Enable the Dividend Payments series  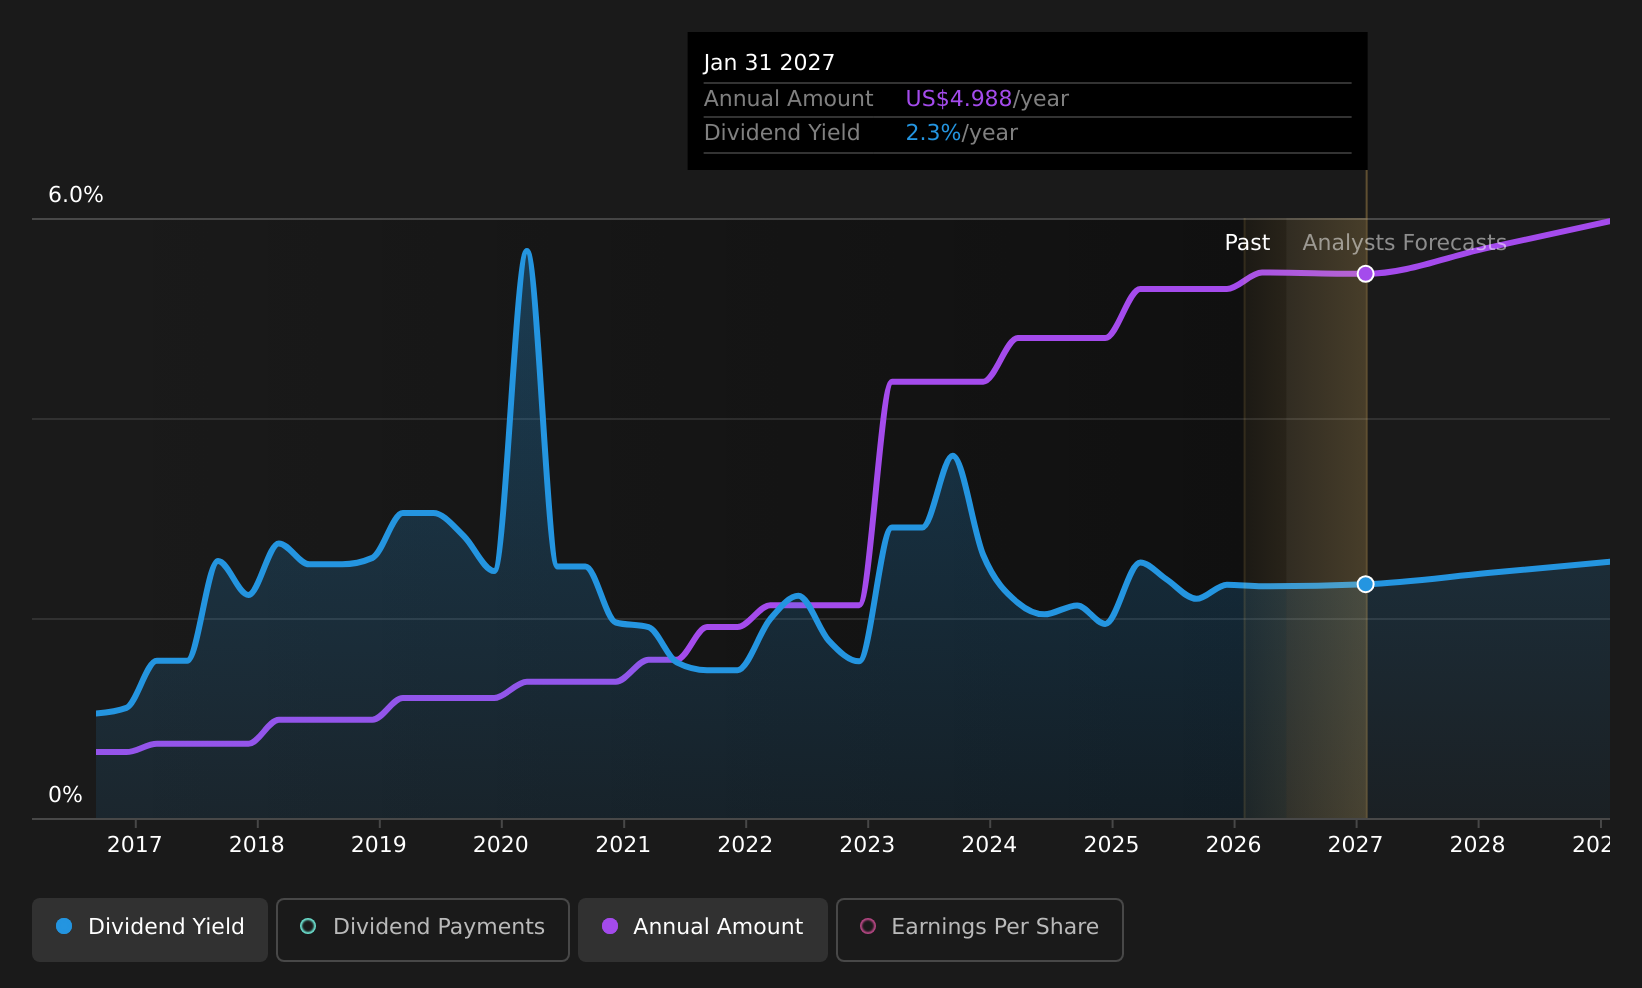tap(423, 929)
